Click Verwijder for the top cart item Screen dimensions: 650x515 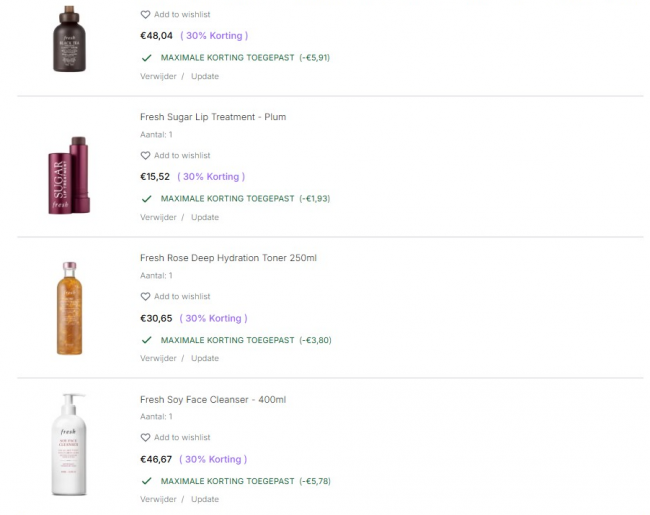158,76
